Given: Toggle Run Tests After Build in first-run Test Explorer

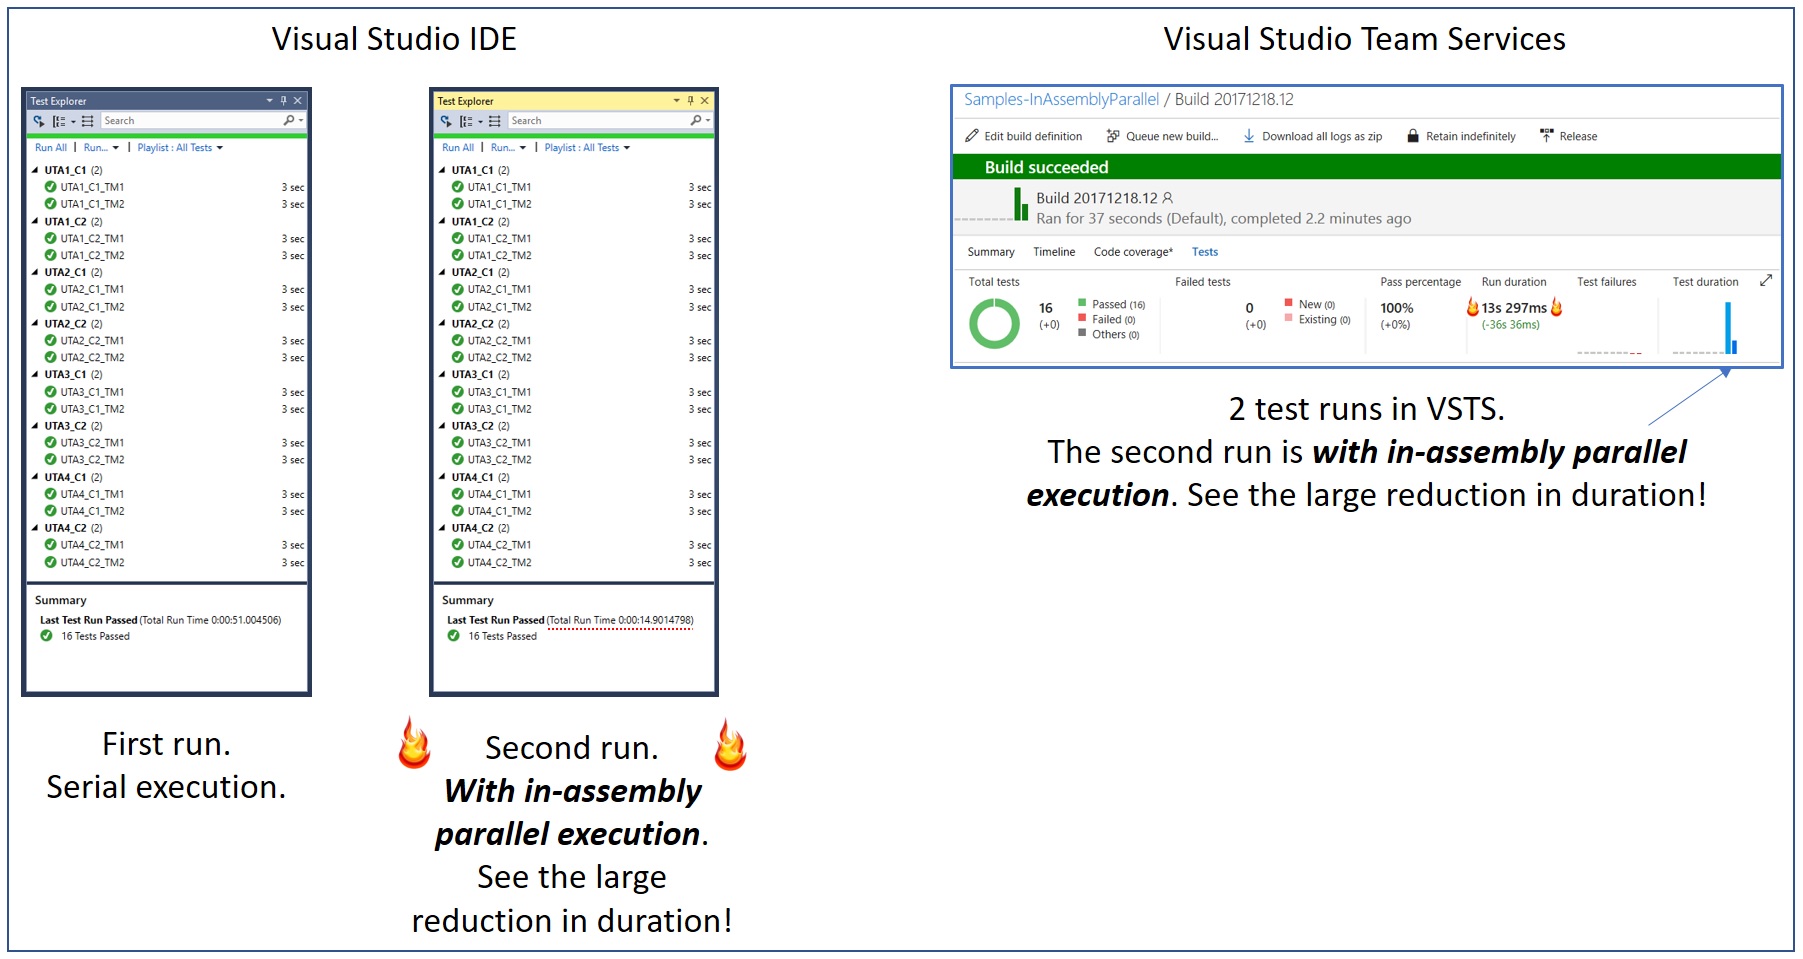Looking at the screenshot, I should click(39, 121).
